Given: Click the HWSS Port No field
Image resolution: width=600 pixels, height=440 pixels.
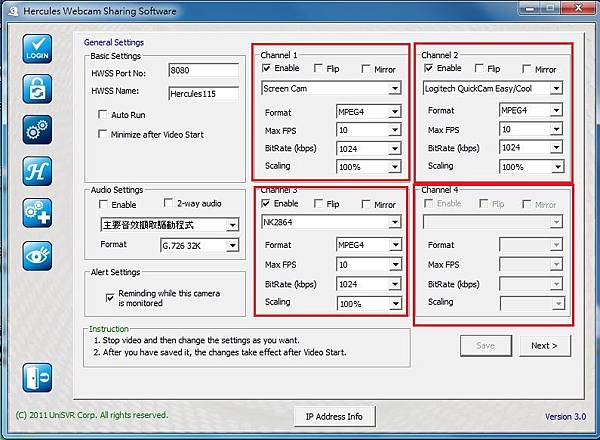Looking at the screenshot, I should pyautogui.click(x=204, y=70).
